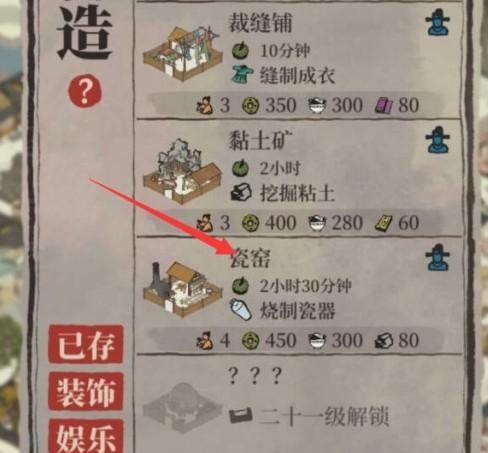Screen dimensions: 488x453
Task: Select the 裁缝铺 tailor shop building thumbnail
Action: tap(183, 54)
